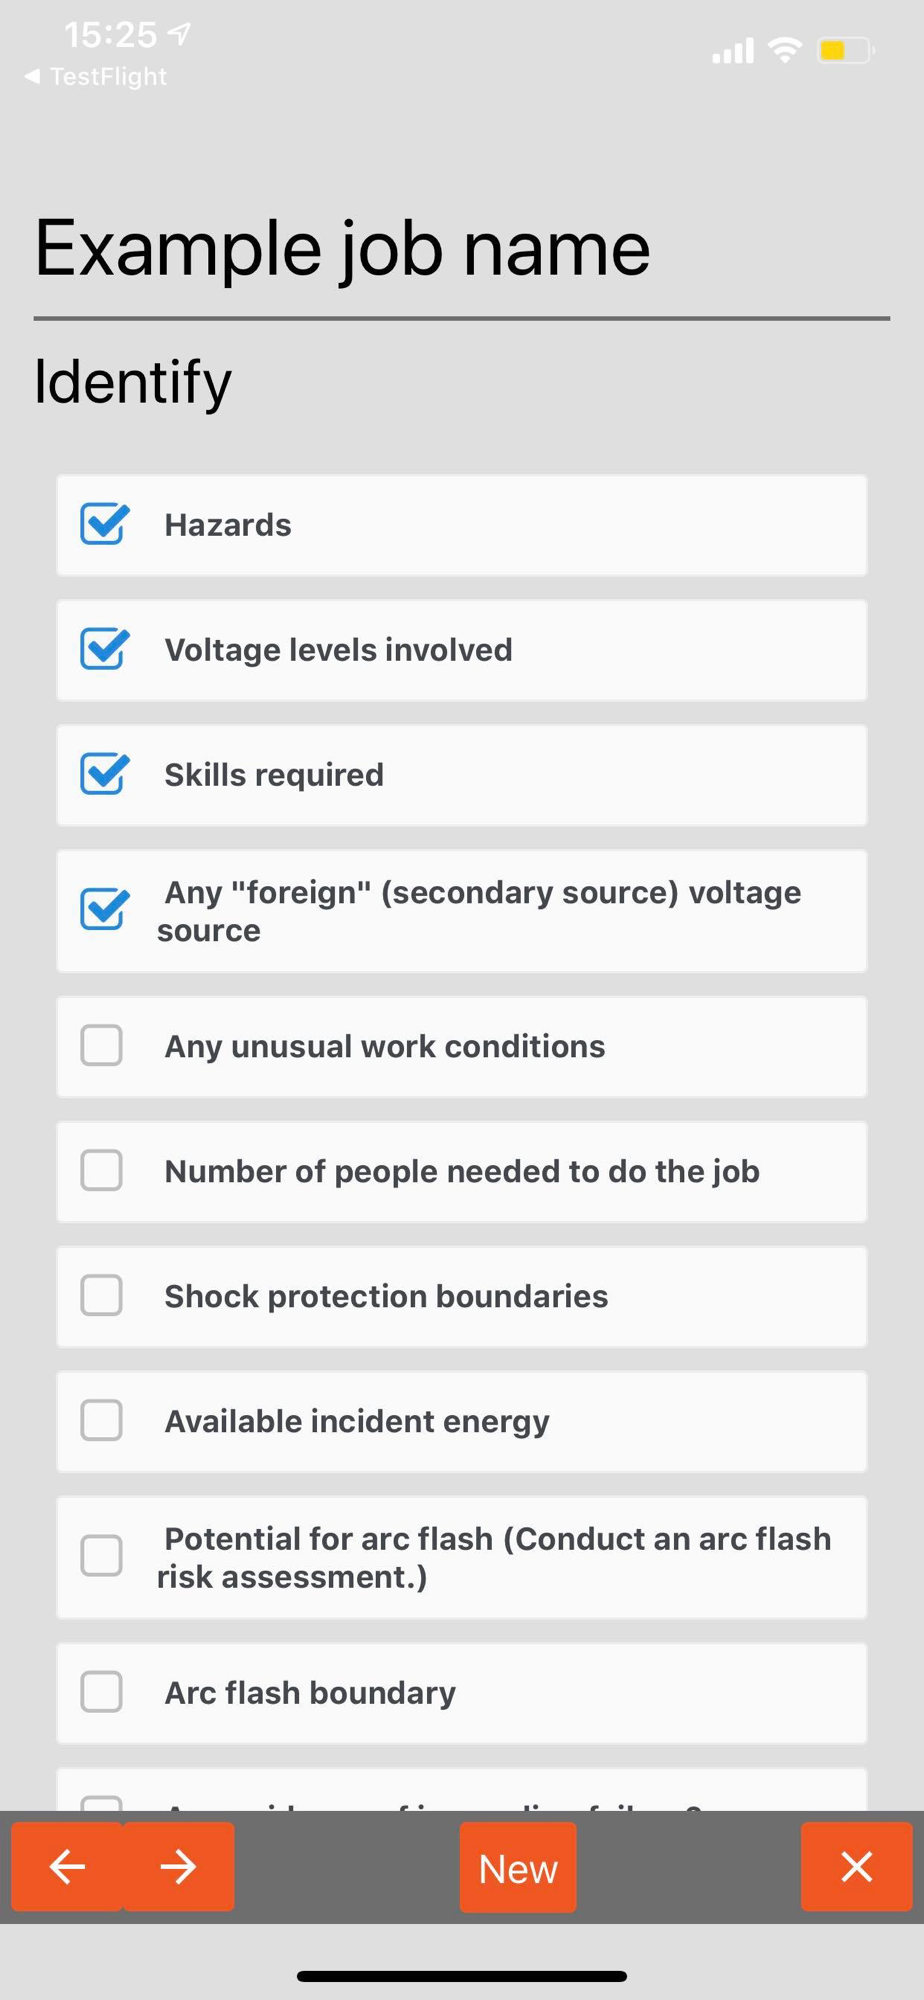Image resolution: width=924 pixels, height=2000 pixels.
Task: Check Any unusual work conditions
Action: [x=102, y=1045]
